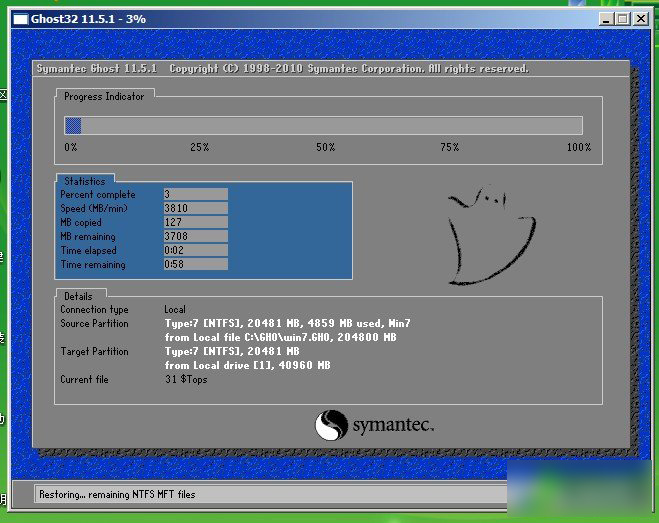Click the 100% progress scale label
Screen dimensions: 659x523
579,147
